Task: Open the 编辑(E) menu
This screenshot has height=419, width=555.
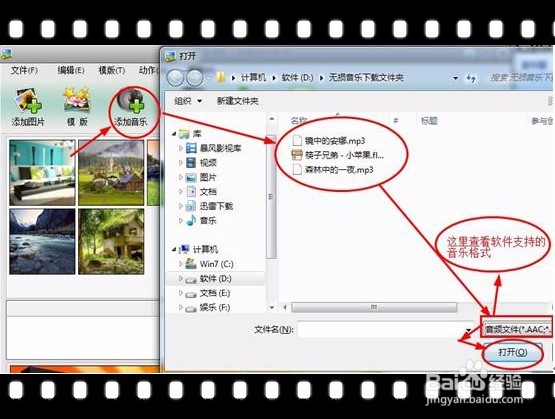Action: coord(71,70)
